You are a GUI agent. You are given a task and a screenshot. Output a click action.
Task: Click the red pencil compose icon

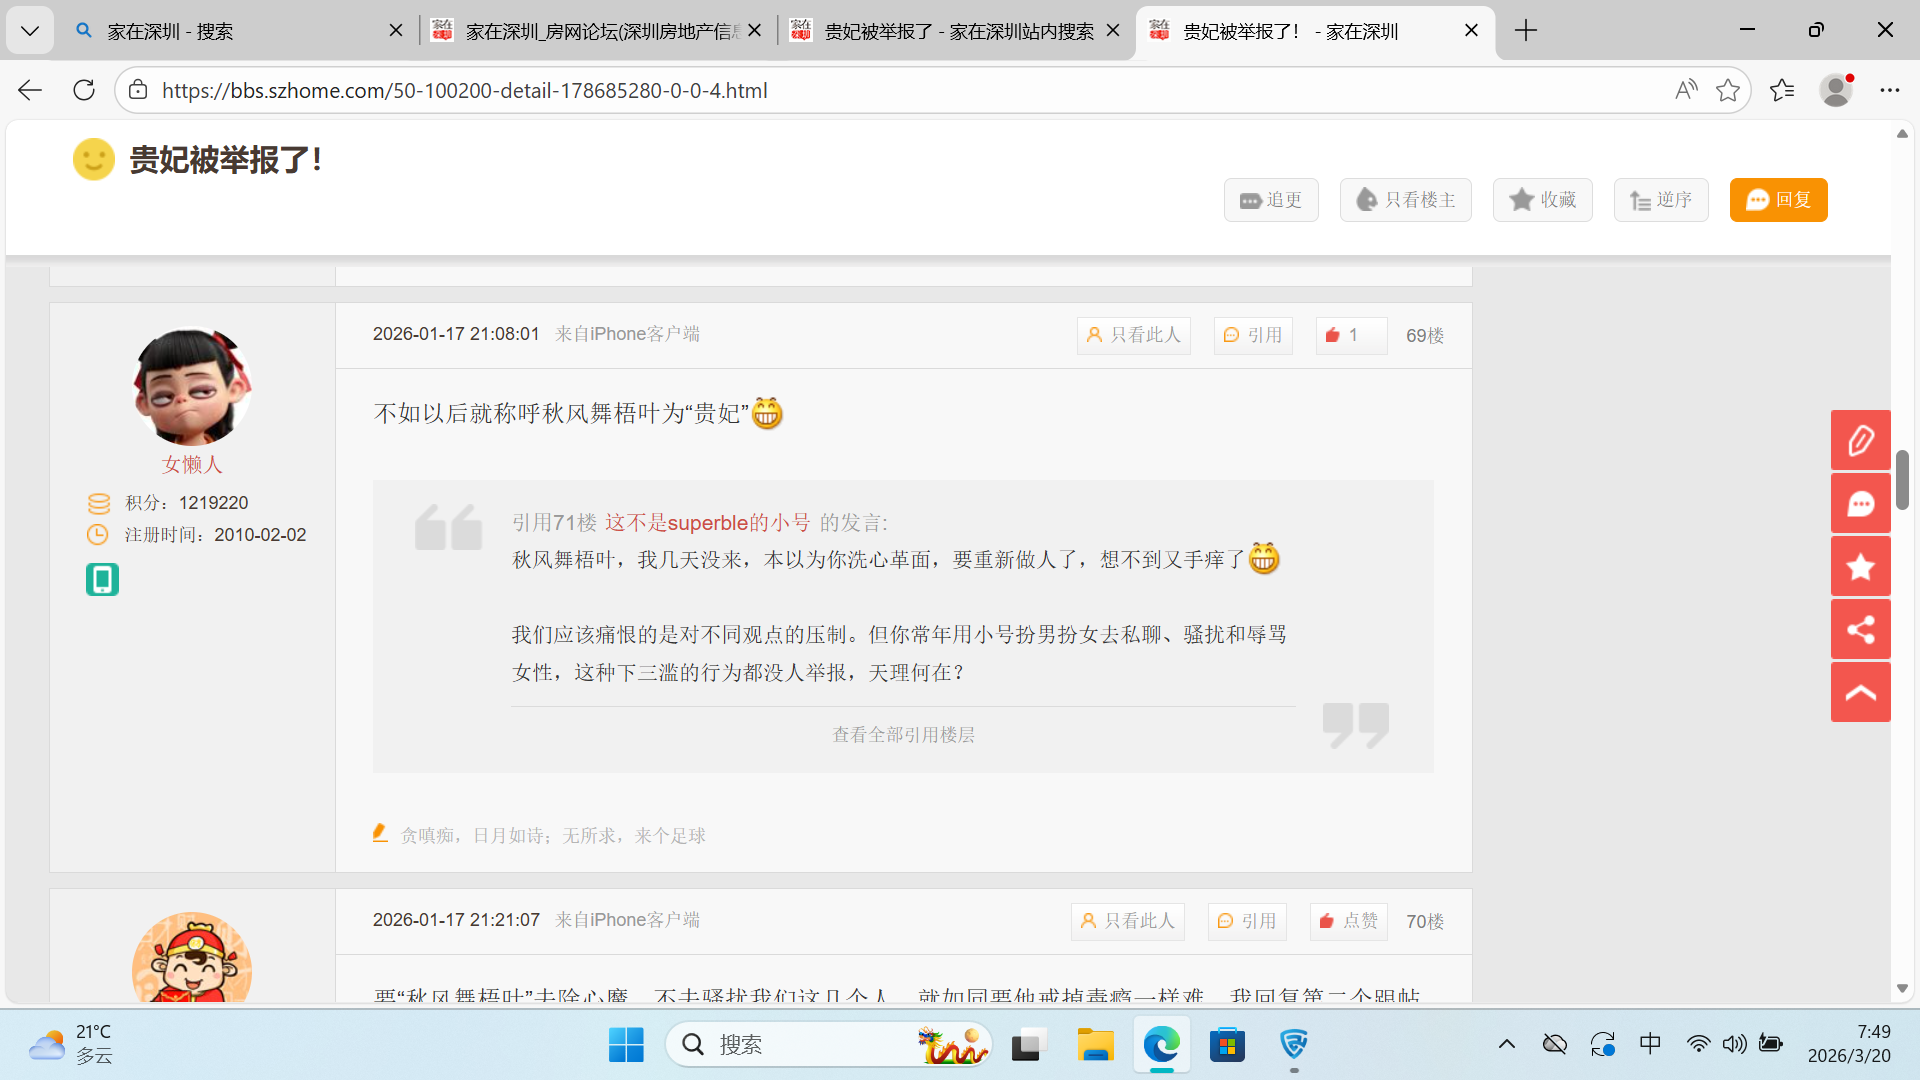click(x=1860, y=440)
